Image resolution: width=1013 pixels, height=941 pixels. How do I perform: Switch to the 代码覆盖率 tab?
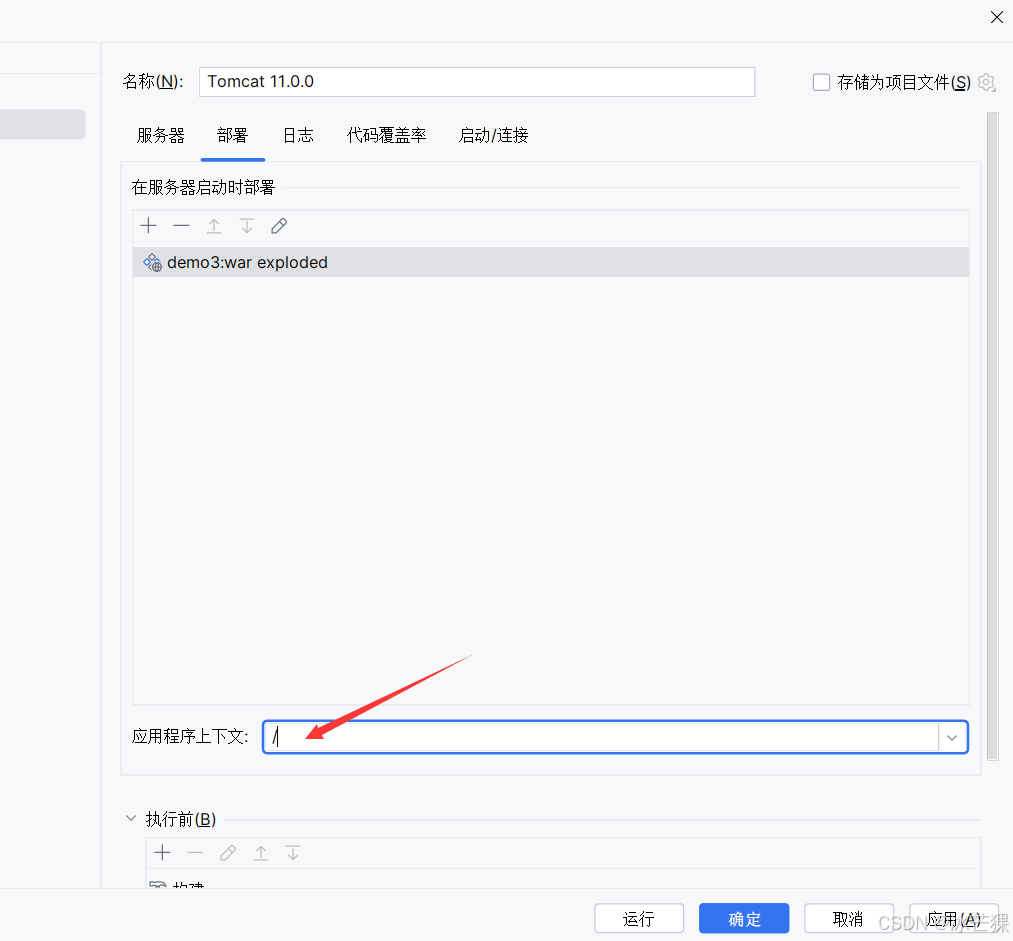(386, 136)
